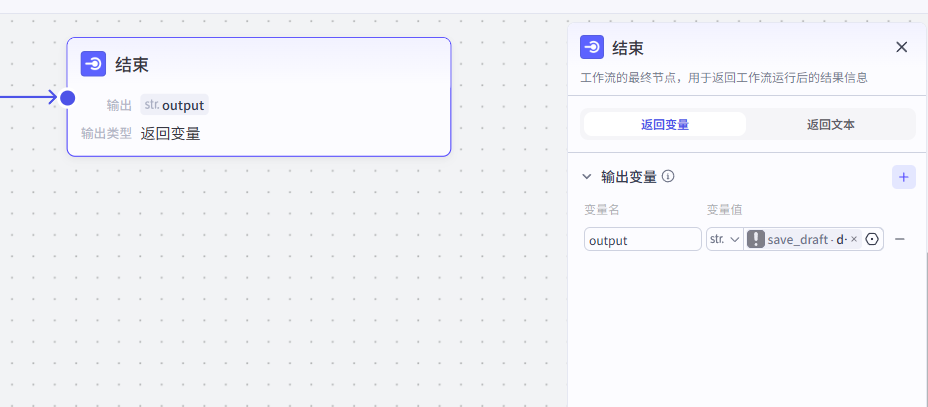Click the End node input connection port
Image resolution: width=928 pixels, height=407 pixels.
point(67,97)
